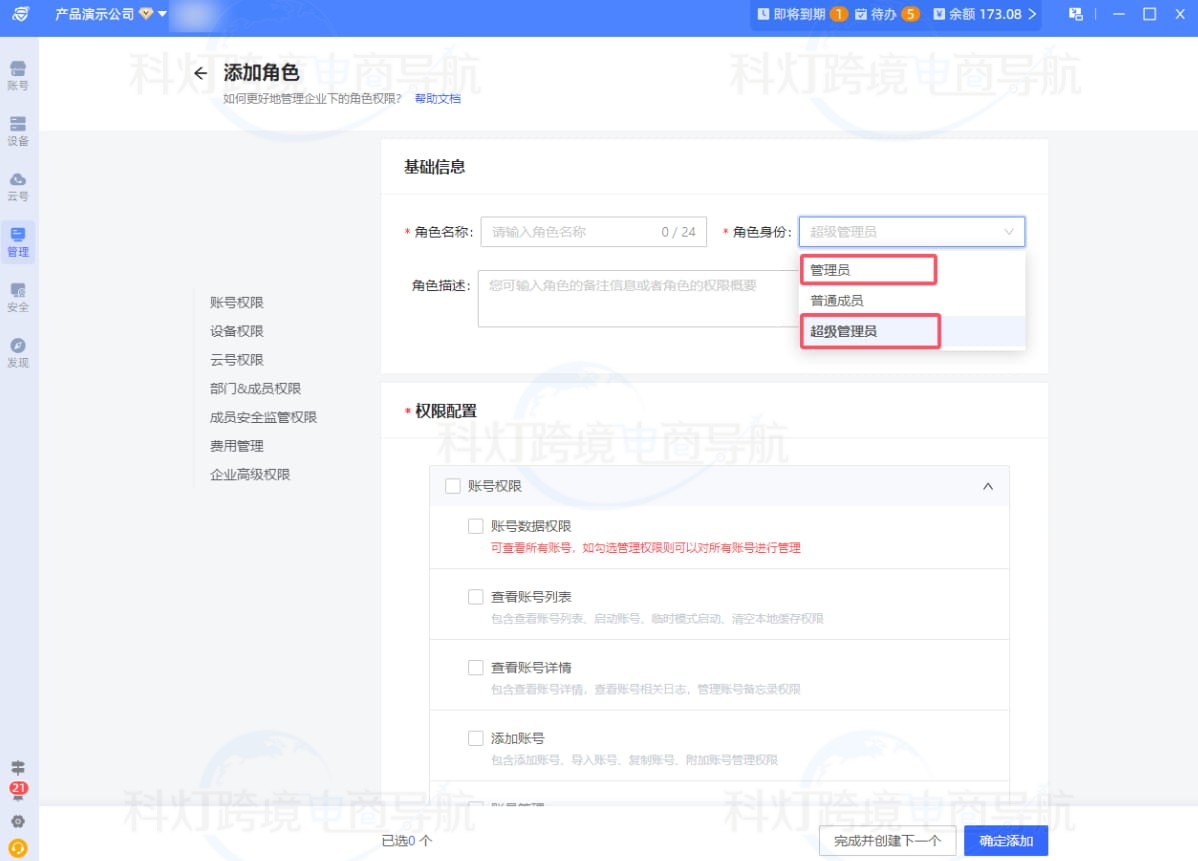Viewport: 1198px width, 861px height.
Task: Open the 费用管理 item in the permission menu
Action: [237, 445]
